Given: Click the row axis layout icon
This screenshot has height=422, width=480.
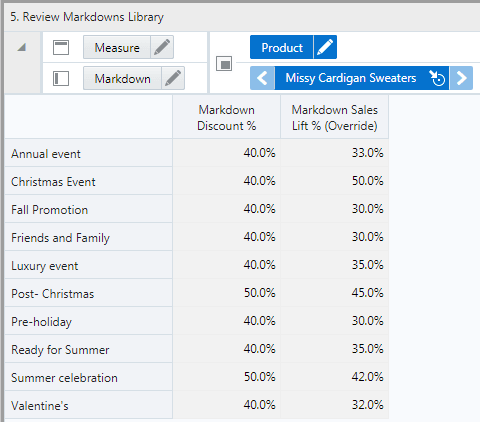Looking at the screenshot, I should 61,79.
